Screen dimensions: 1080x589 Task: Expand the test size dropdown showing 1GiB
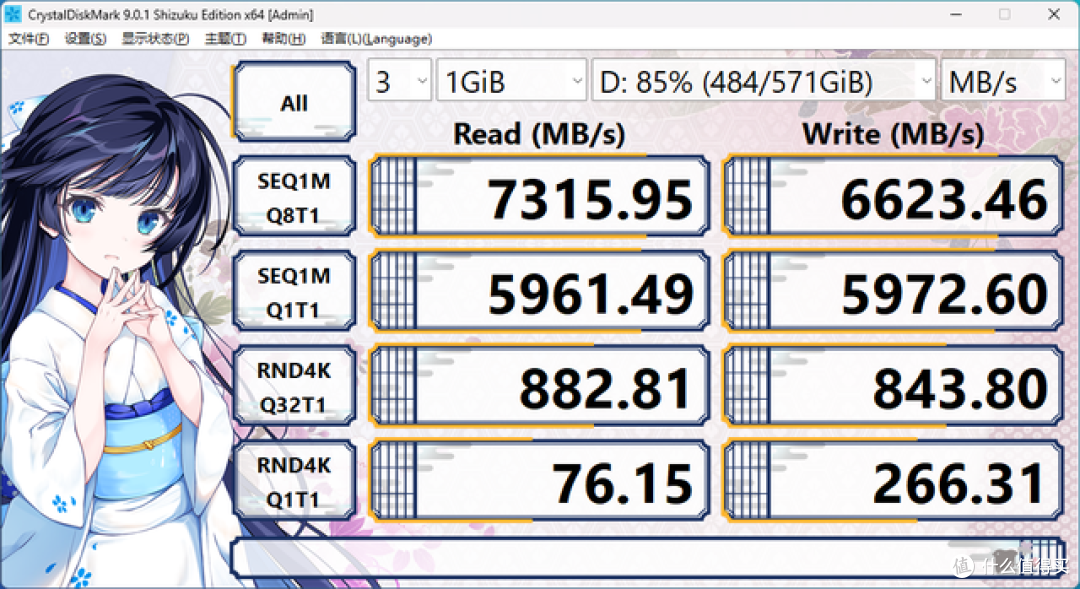(x=512, y=81)
